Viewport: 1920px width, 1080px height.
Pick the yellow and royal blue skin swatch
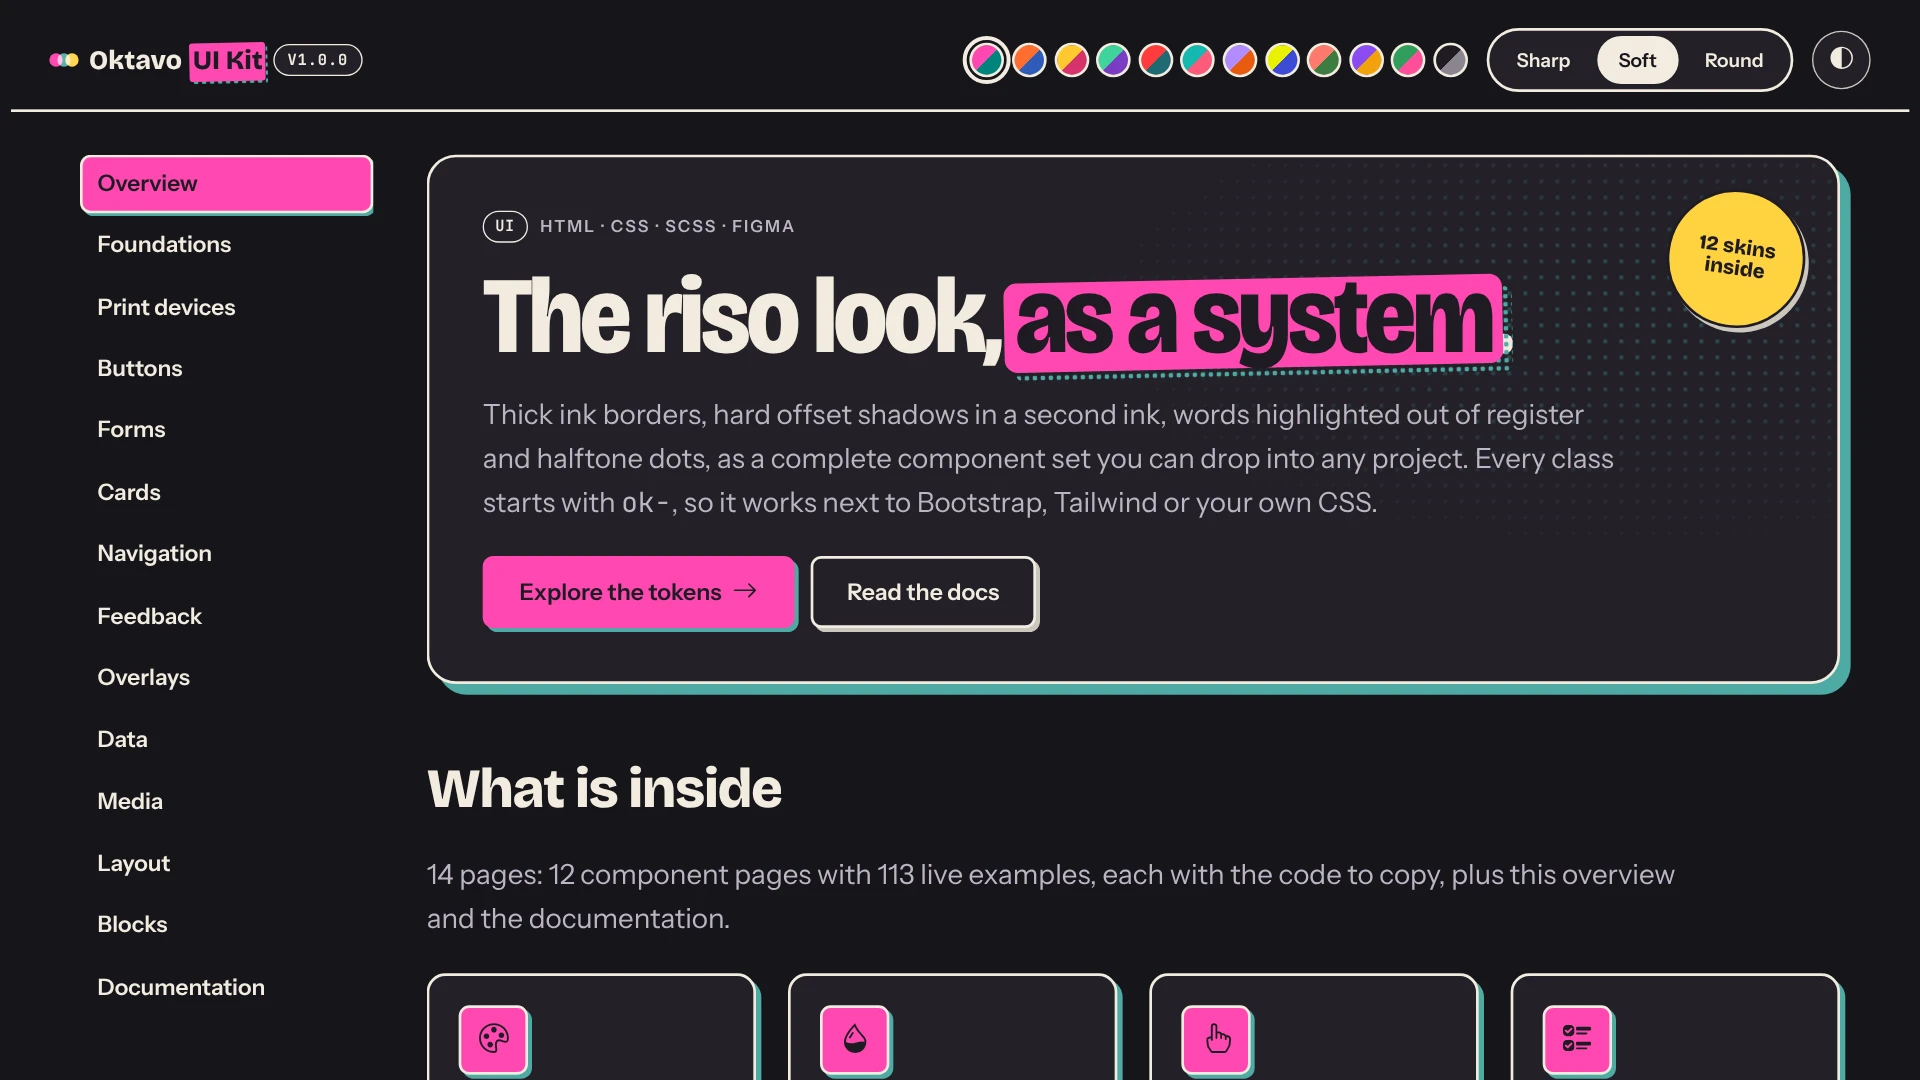point(1282,60)
